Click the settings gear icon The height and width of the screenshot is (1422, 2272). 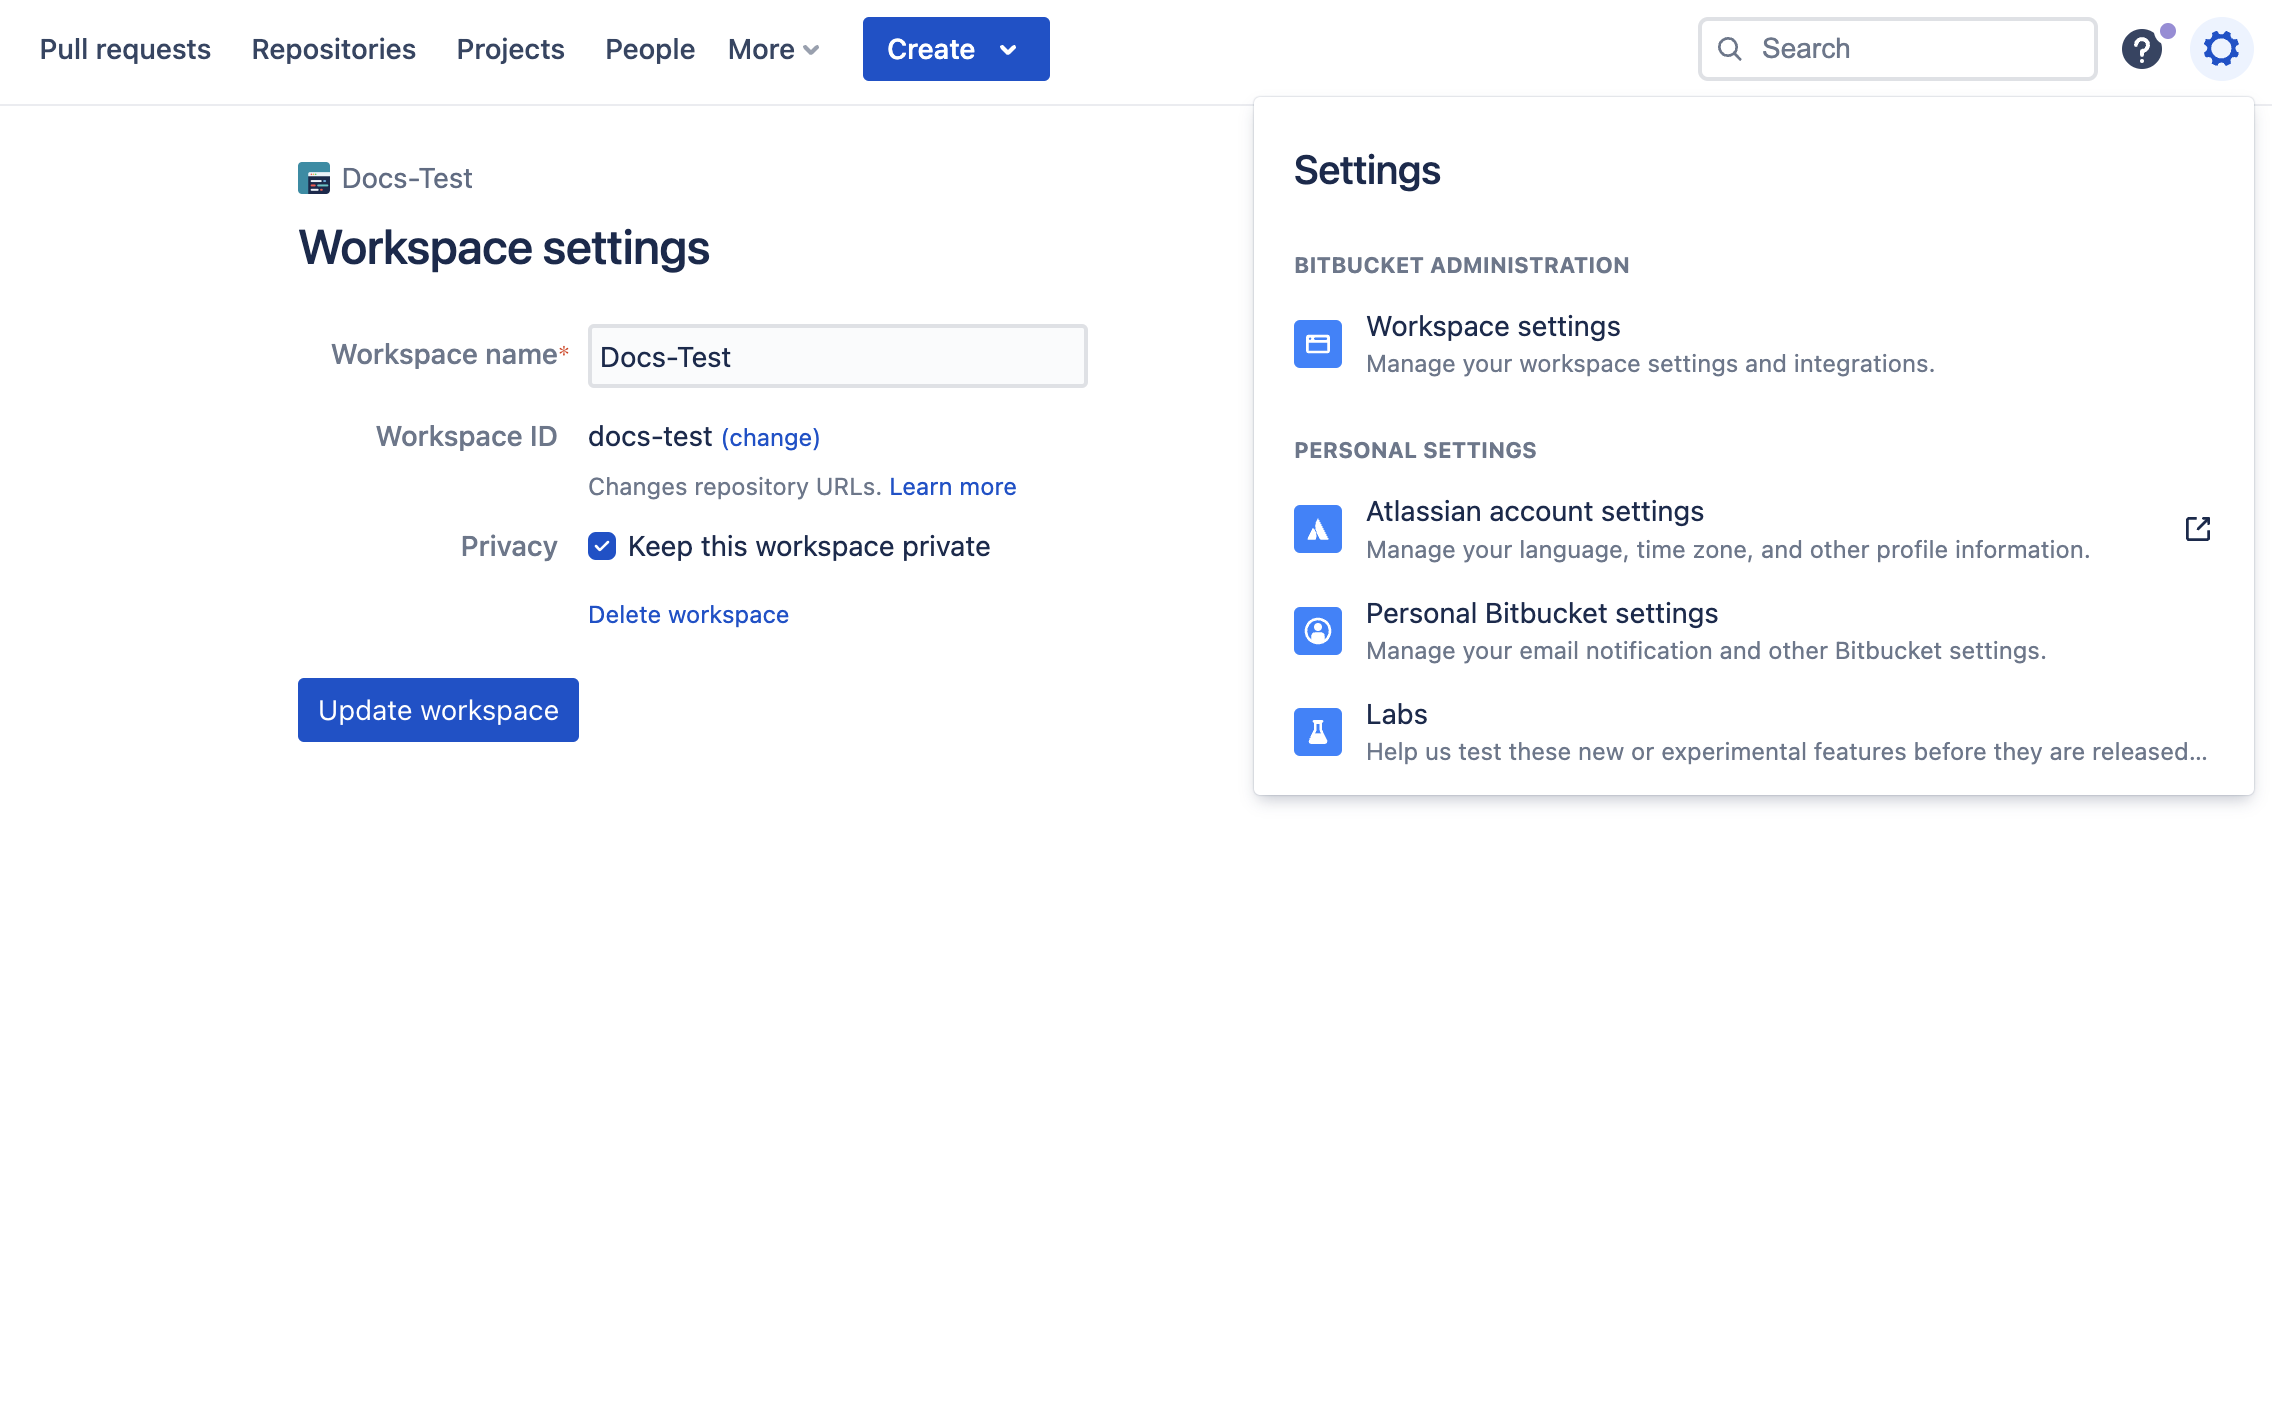(x=2221, y=49)
